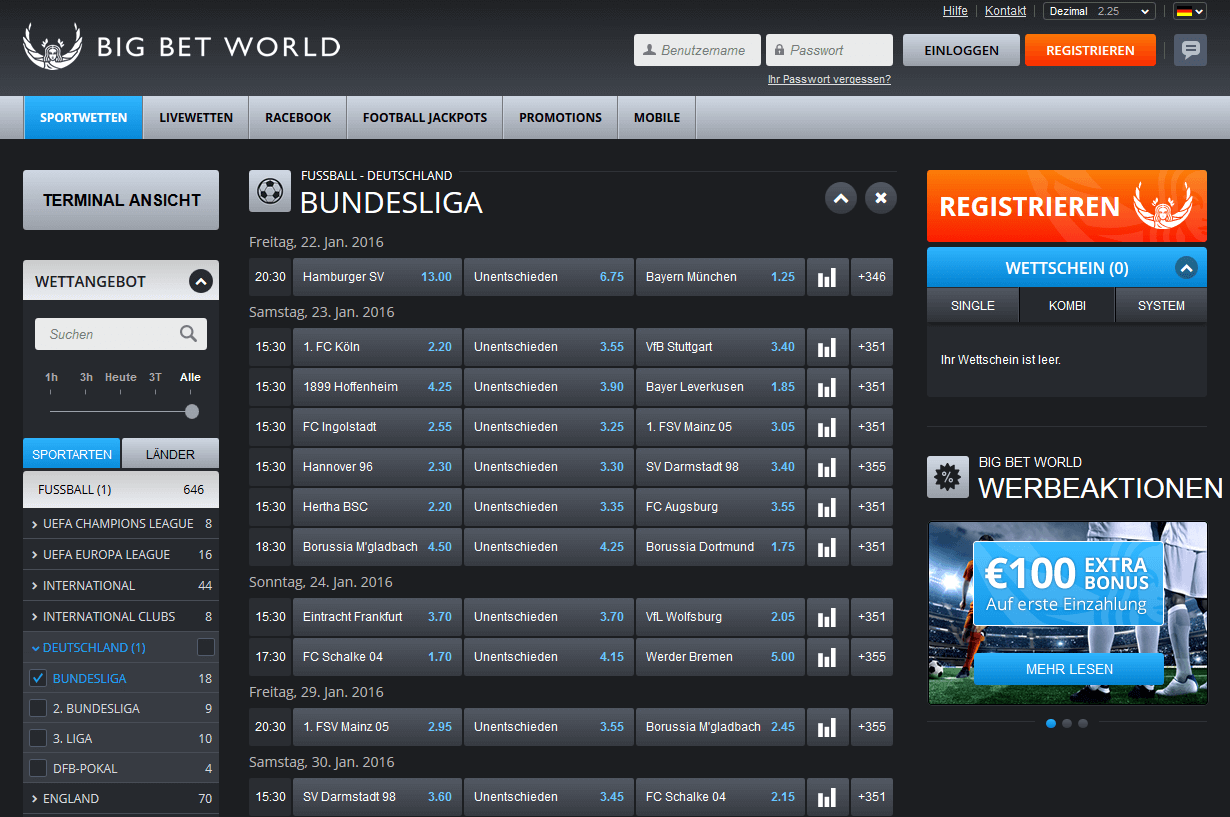Screen dimensions: 1230x817
Task: Open statistics icon for 1899 Hoffenheim match
Action: click(x=827, y=387)
